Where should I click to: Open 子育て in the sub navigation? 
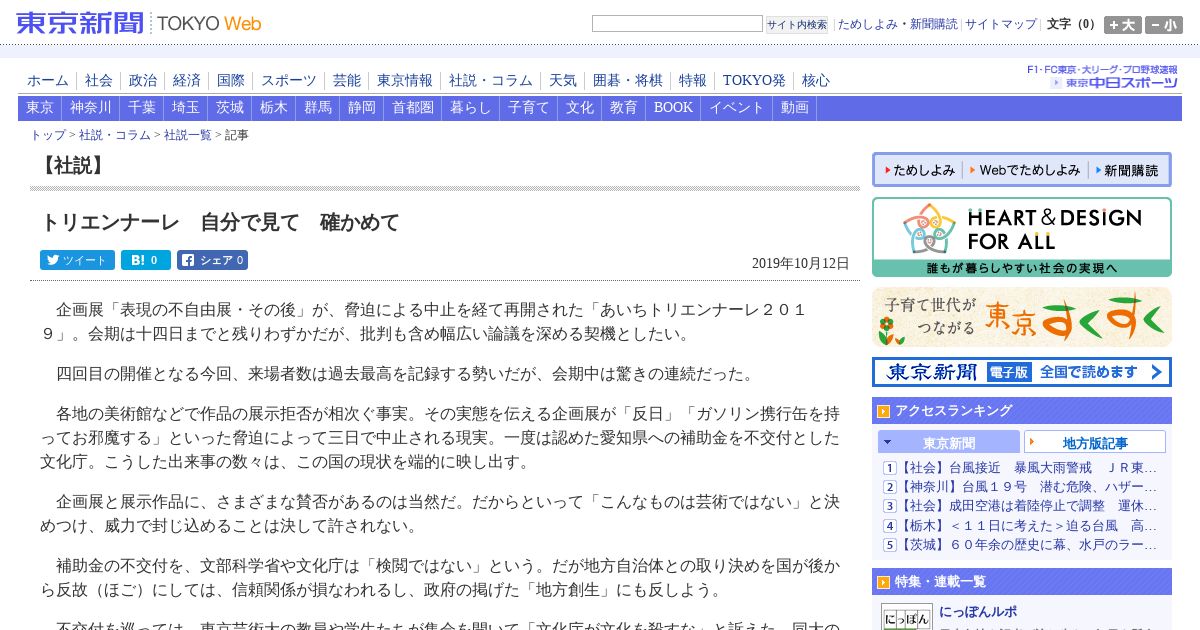[529, 108]
